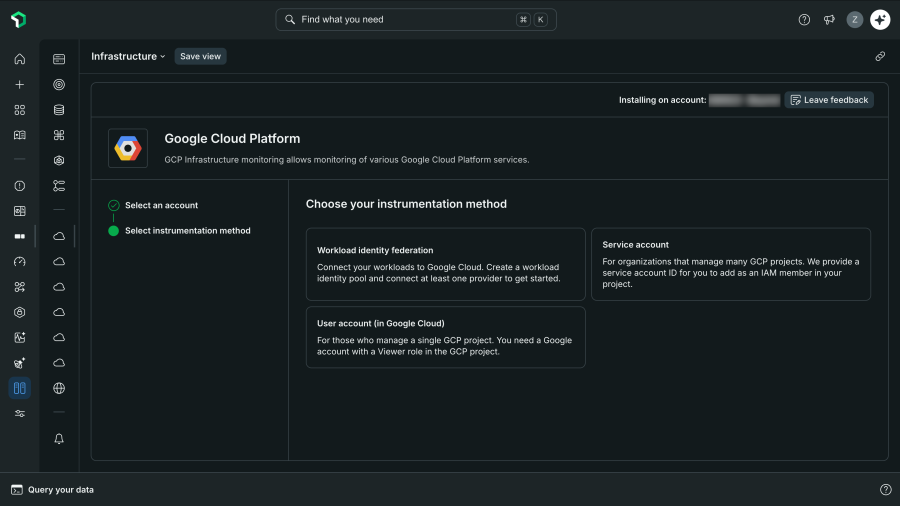Click the New Relic logo
This screenshot has height=506, width=900.
(x=18, y=20)
